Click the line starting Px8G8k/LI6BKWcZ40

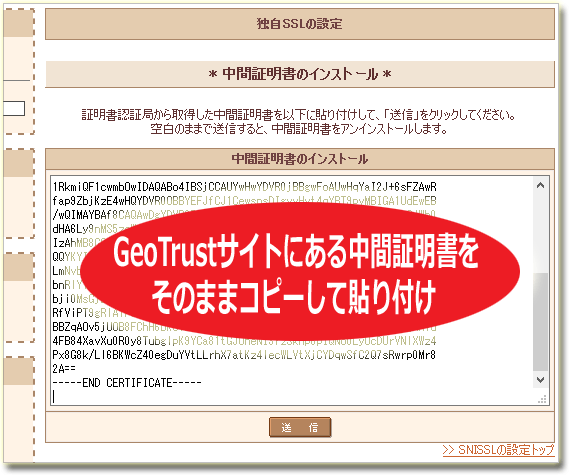coord(244,355)
